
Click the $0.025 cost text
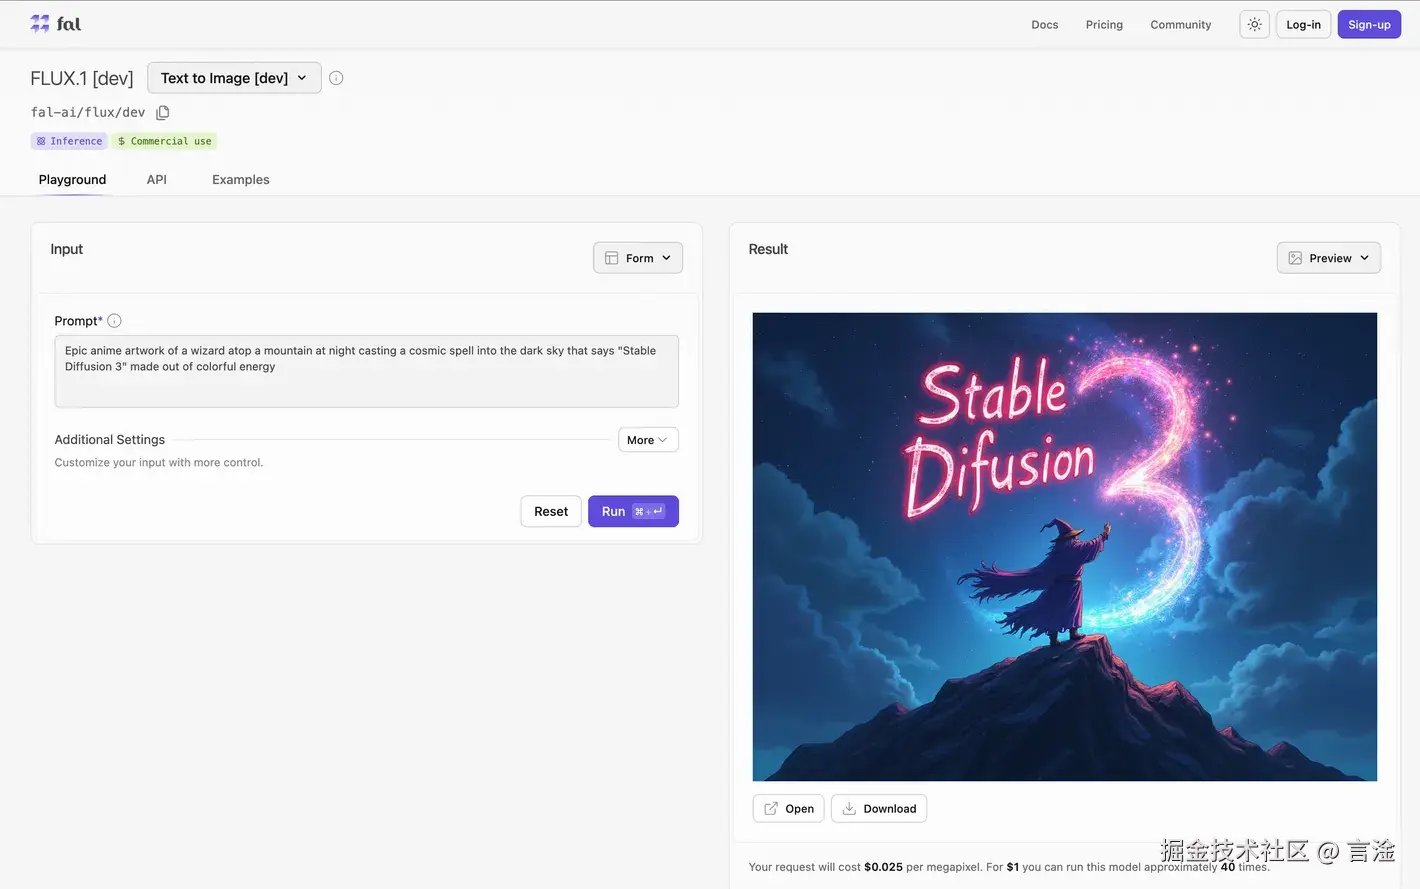[883, 867]
